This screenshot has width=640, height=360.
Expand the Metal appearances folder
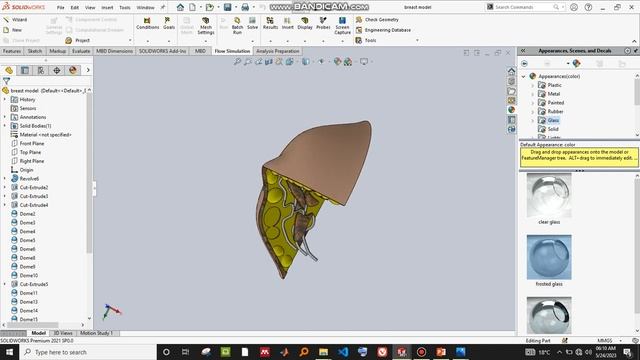[x=533, y=94]
